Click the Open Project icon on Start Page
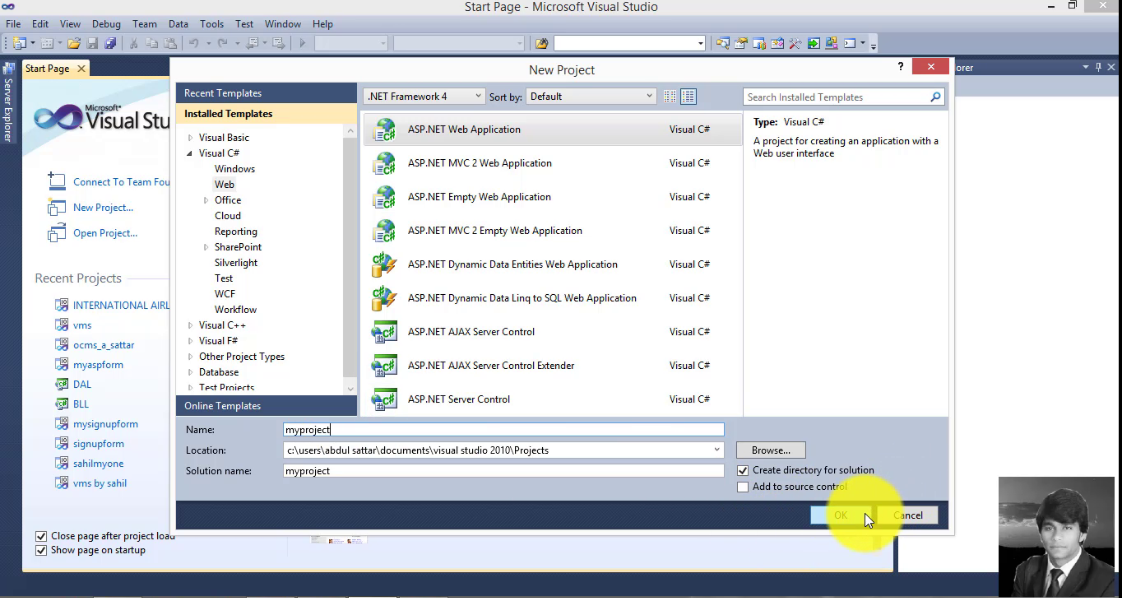Image resolution: width=1122 pixels, height=598 pixels. pyautogui.click(x=57, y=233)
